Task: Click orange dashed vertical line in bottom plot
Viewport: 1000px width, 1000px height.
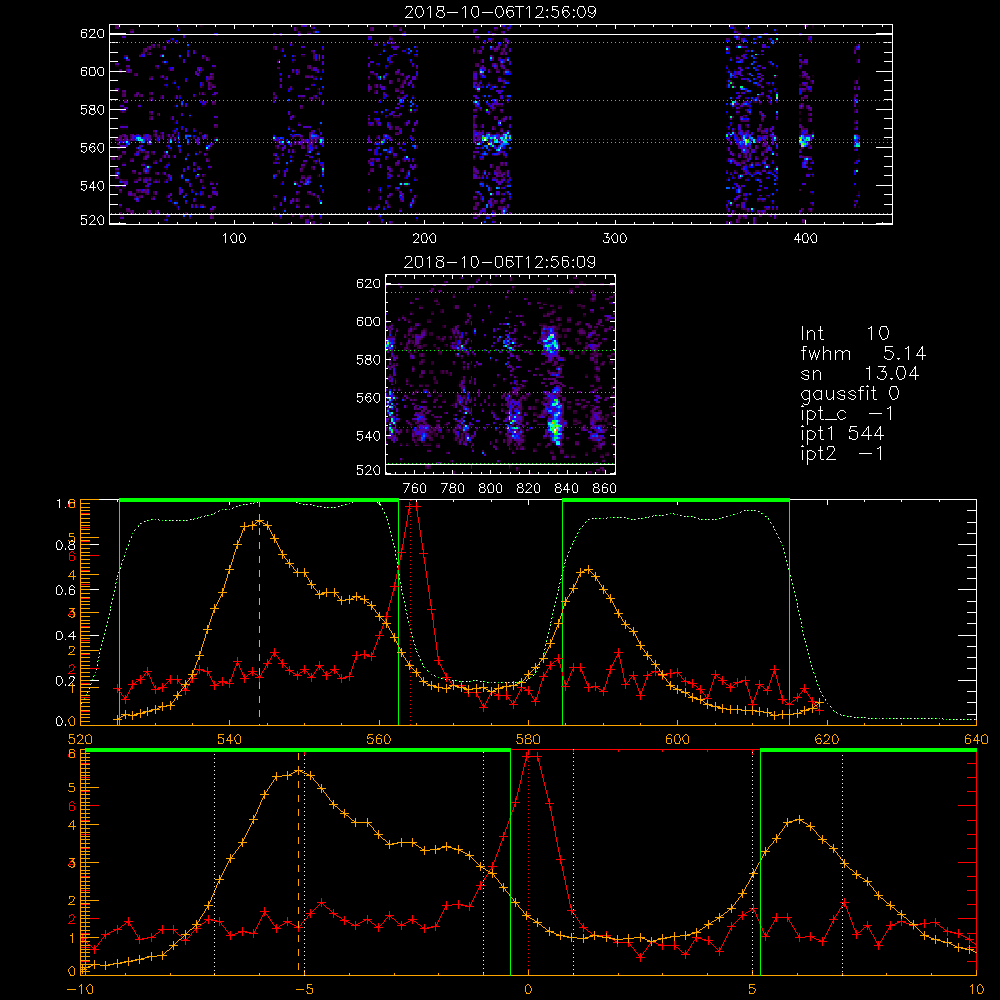Action: pos(298,862)
